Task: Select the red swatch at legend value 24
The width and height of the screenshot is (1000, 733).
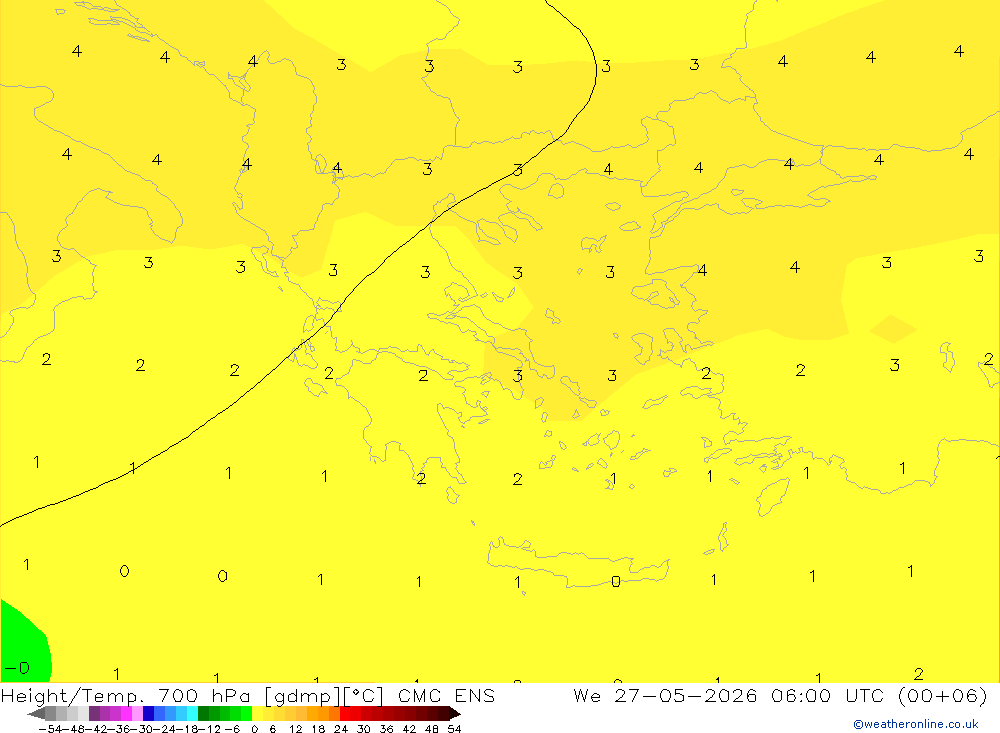Action: (345, 714)
